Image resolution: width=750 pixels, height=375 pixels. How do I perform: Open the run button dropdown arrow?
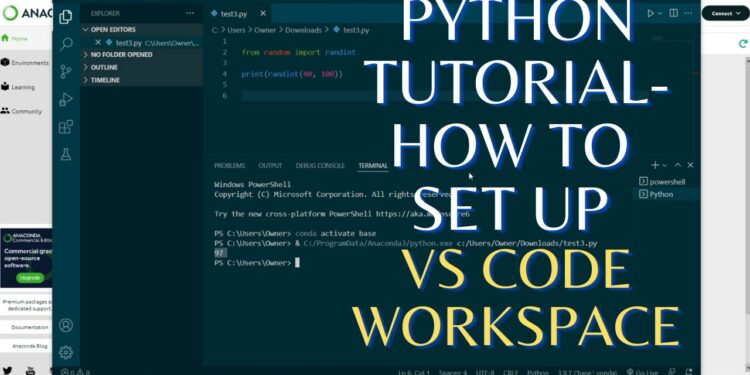(x=660, y=13)
